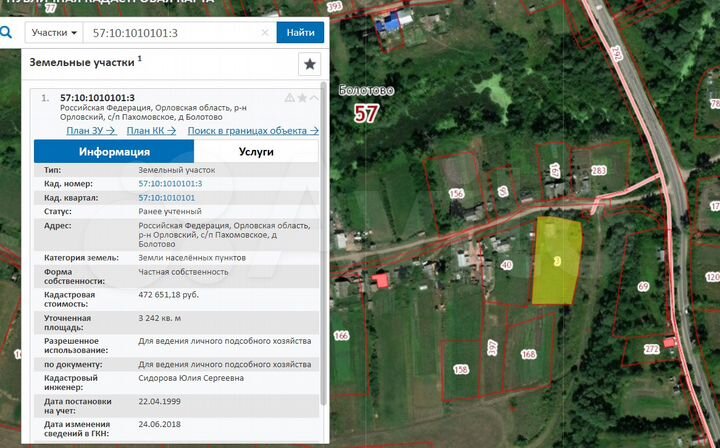Switch to the Услуги tab
Image resolution: width=720 pixels, height=448 pixels.
click(256, 152)
